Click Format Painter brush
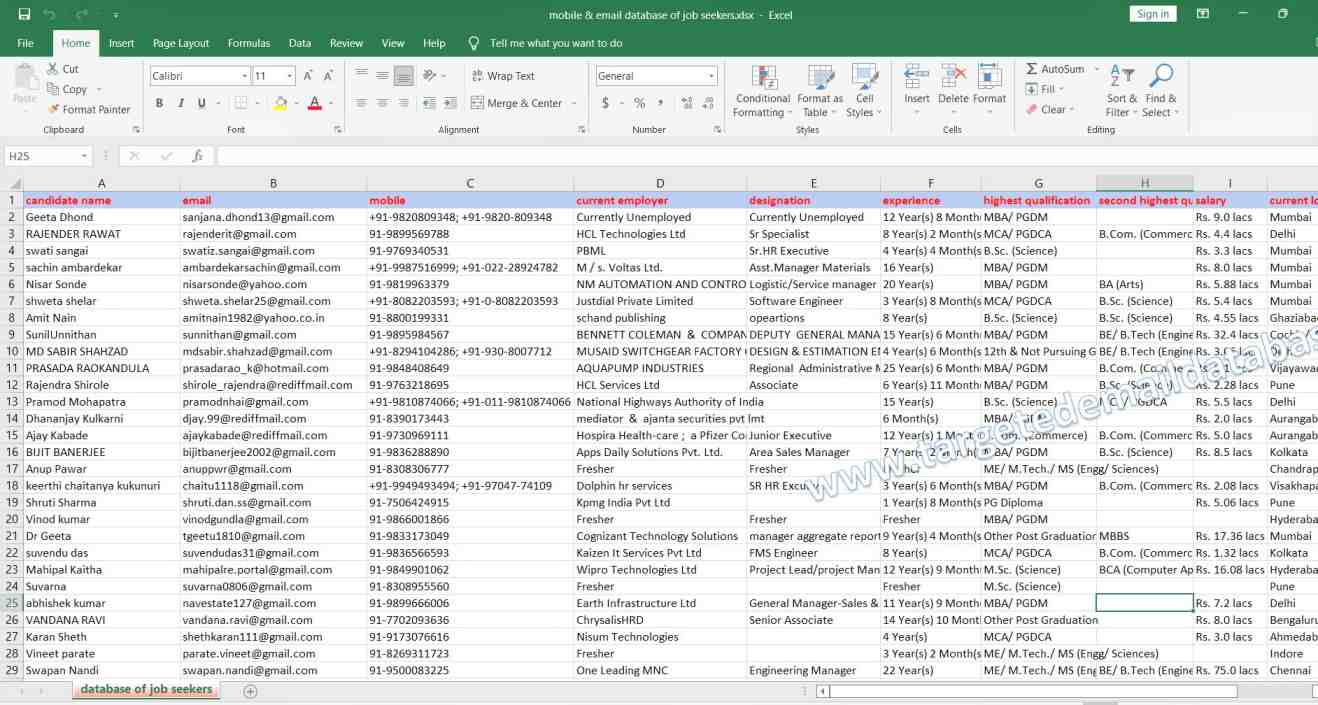The height and width of the screenshot is (705, 1318). pyautogui.click(x=53, y=109)
